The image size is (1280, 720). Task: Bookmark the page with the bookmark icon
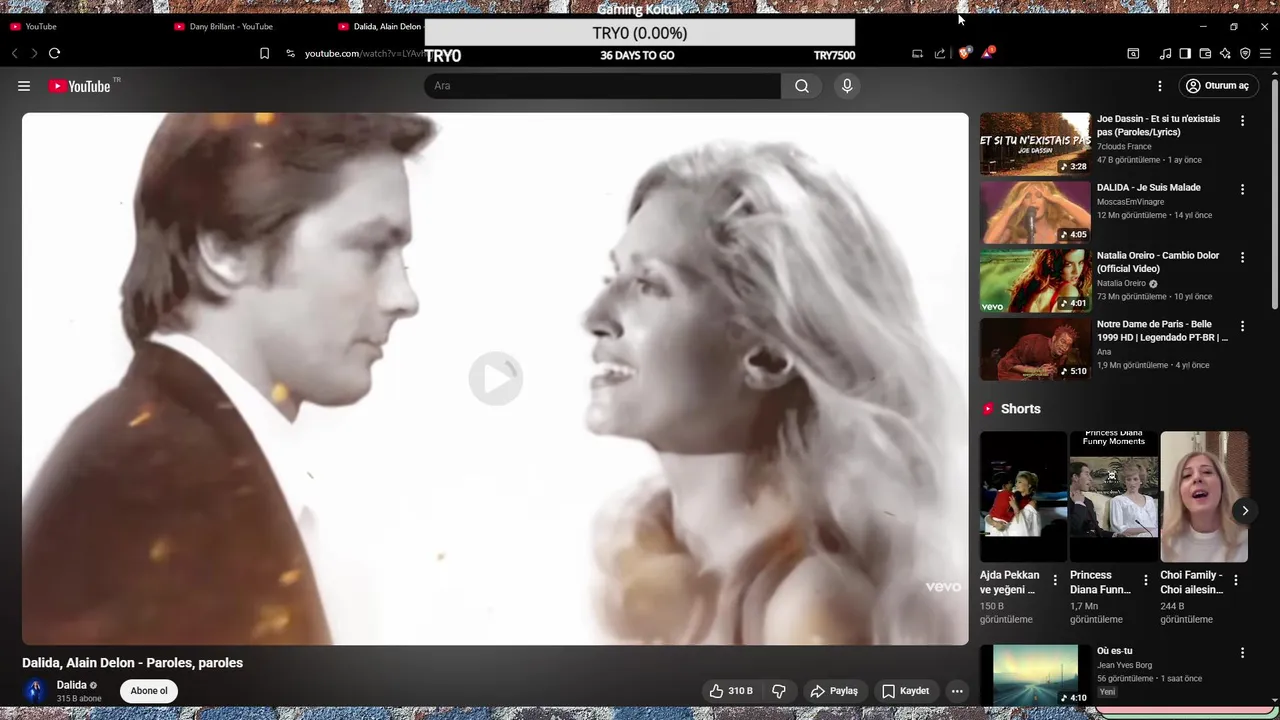(x=264, y=53)
